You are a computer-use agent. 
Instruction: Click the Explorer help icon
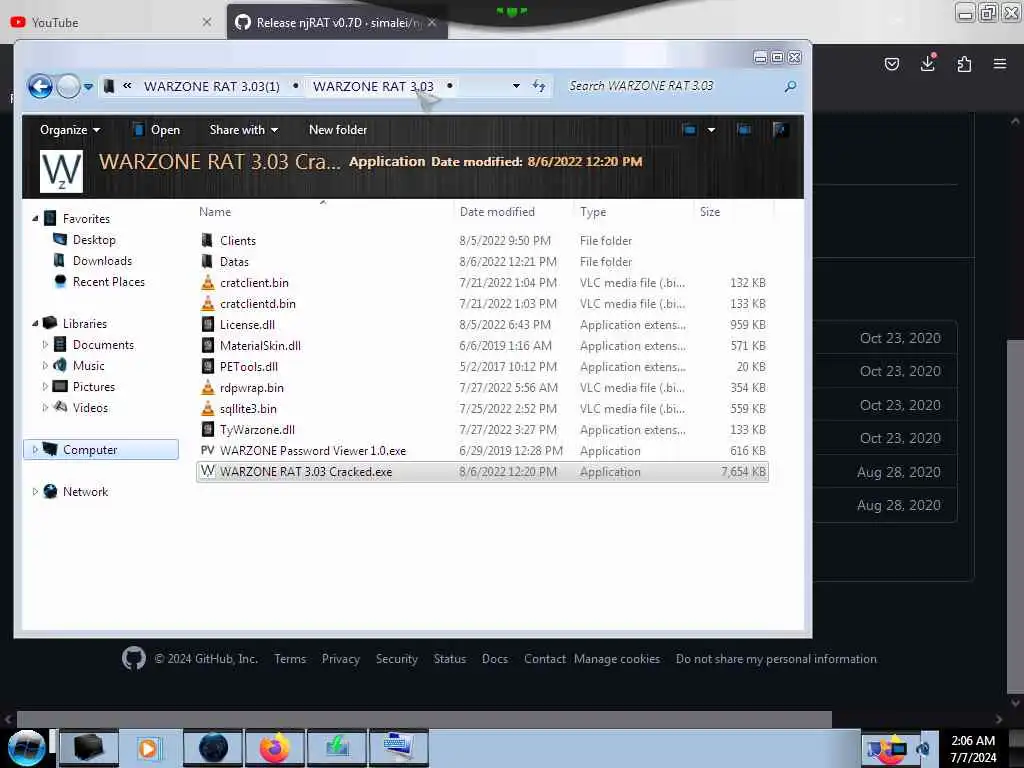(779, 130)
